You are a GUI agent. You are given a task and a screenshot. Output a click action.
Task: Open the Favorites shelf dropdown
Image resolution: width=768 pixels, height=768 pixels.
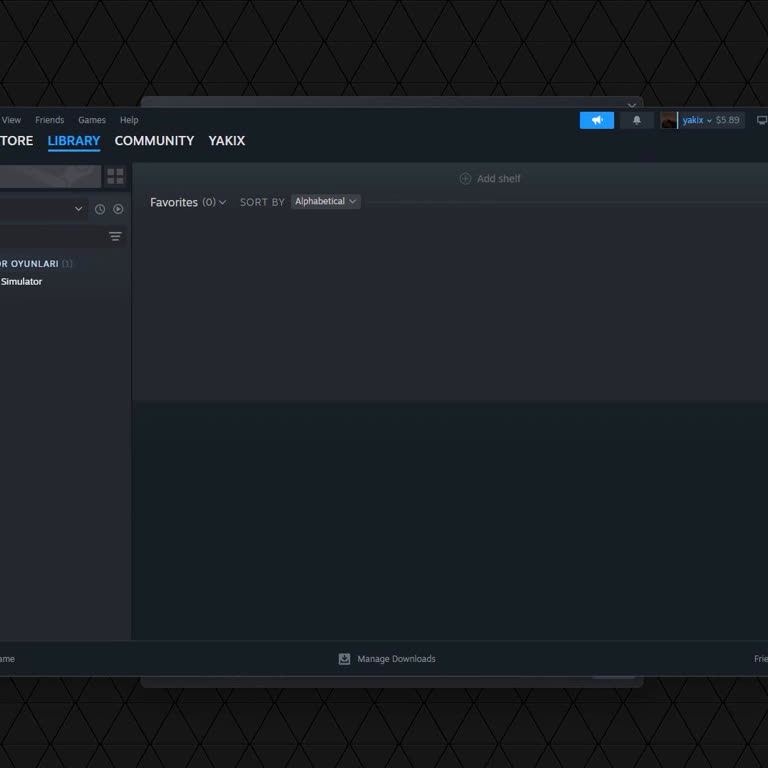pos(188,202)
